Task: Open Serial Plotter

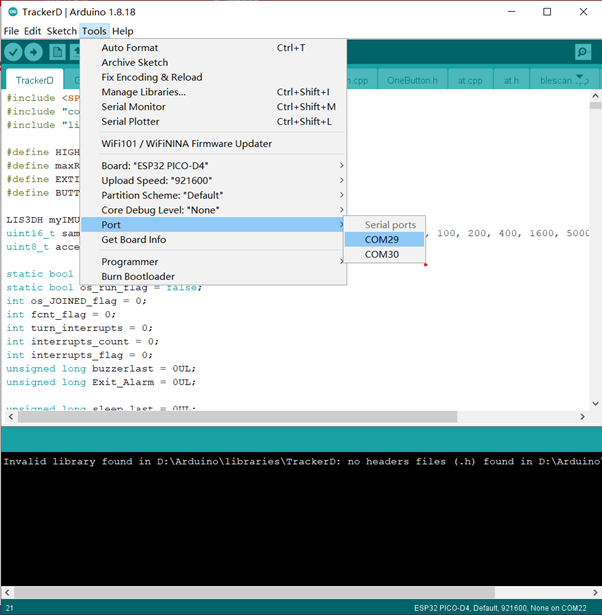Action: coord(213,122)
